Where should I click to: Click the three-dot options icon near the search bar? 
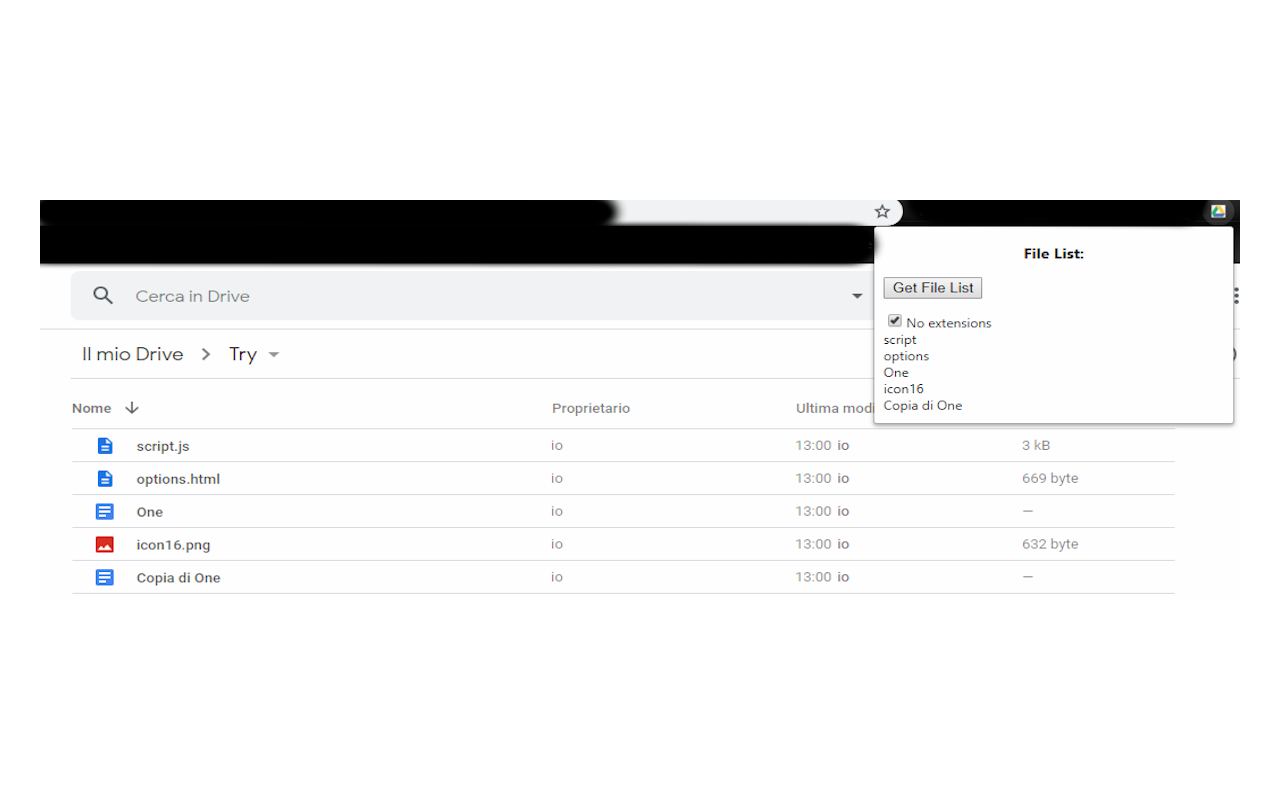pyautogui.click(x=1234, y=295)
